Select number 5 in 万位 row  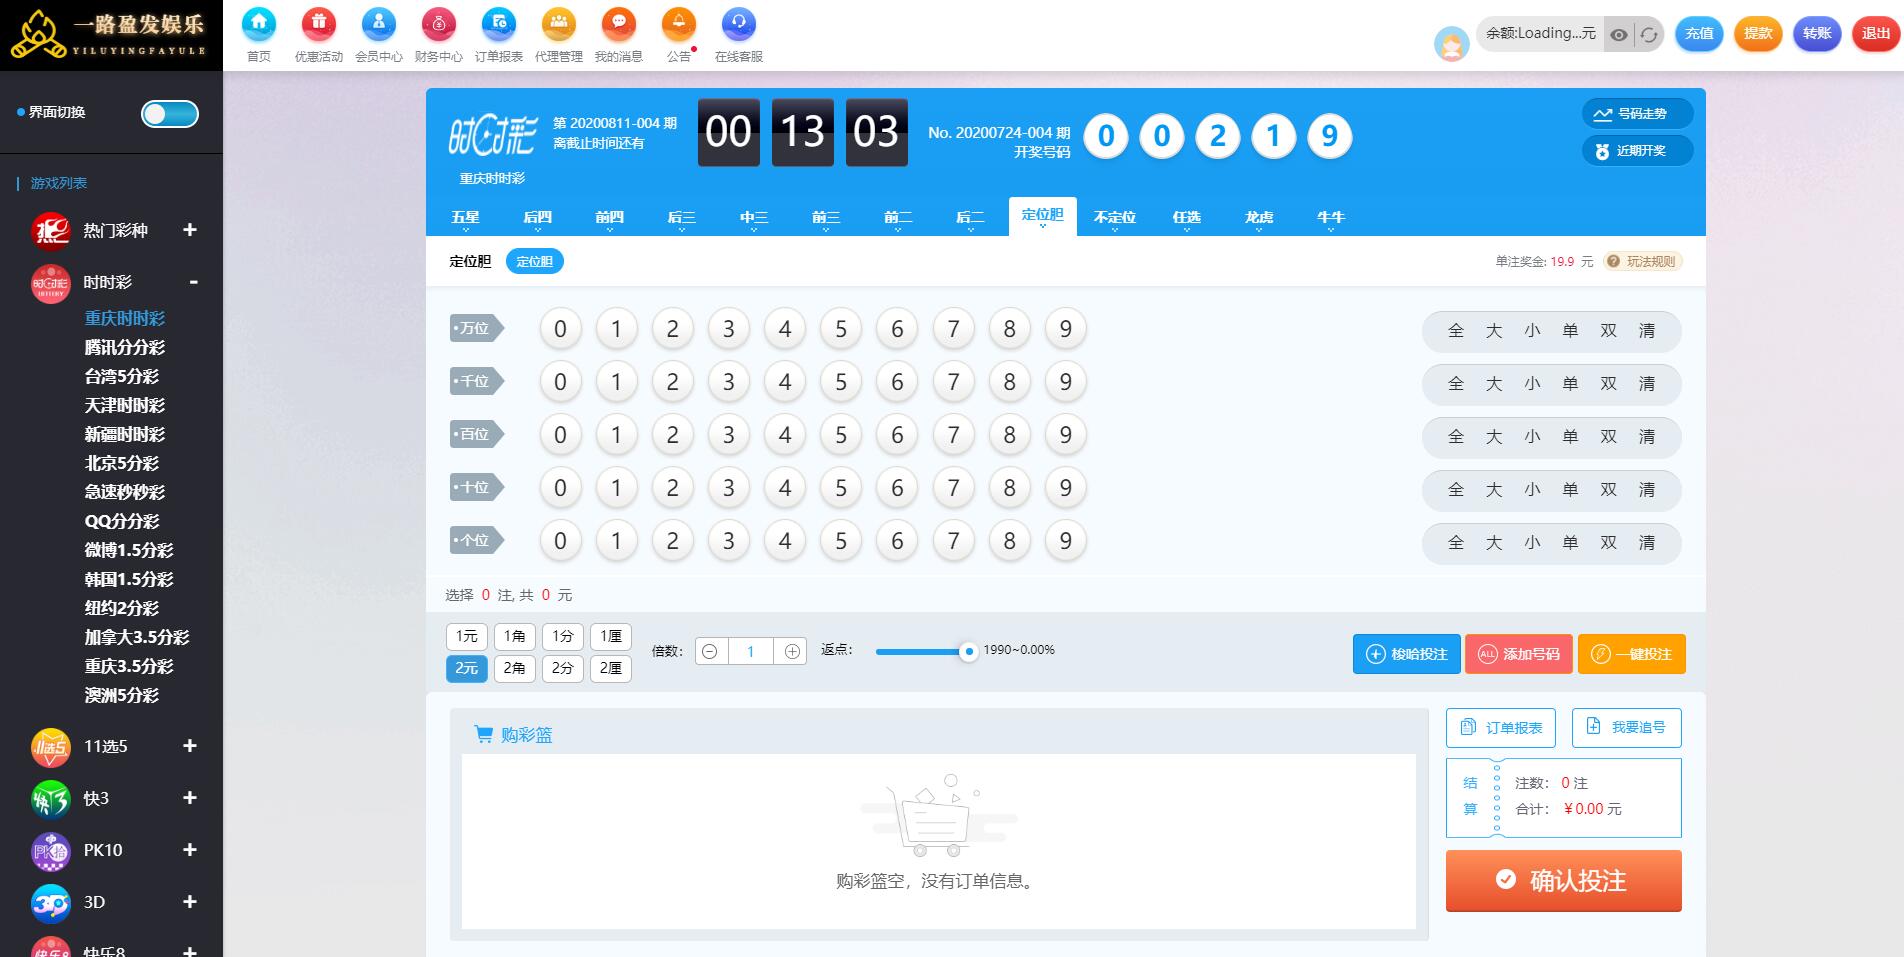click(x=841, y=329)
